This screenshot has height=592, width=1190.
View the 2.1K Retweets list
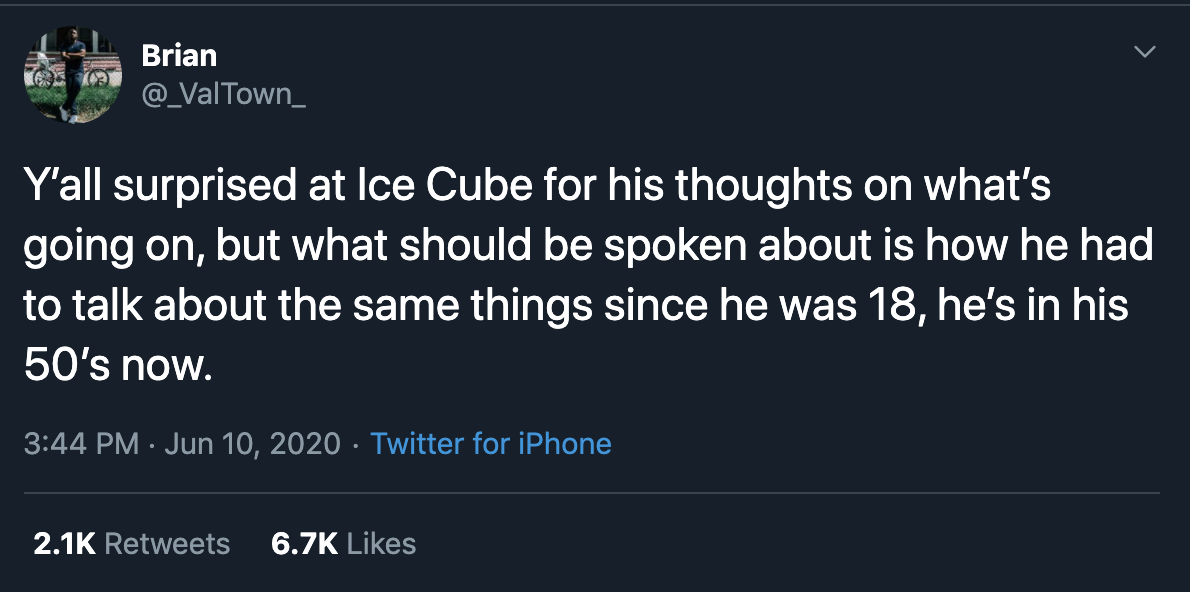click(x=131, y=543)
